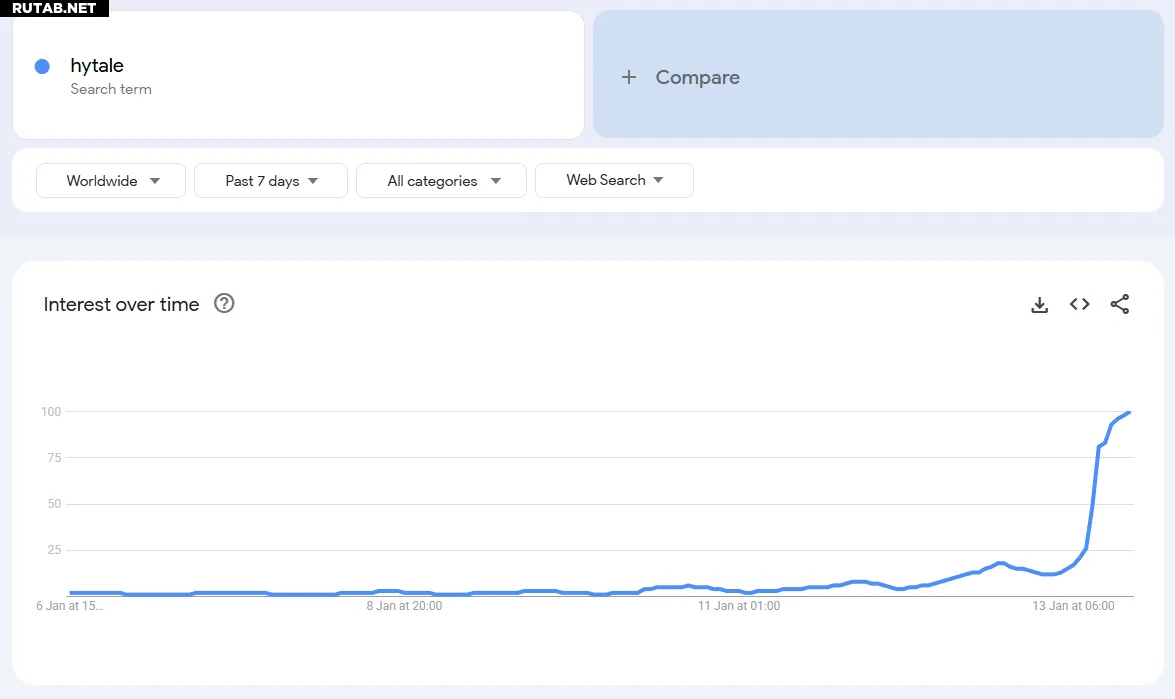Open the All categories dropdown
The height and width of the screenshot is (699, 1175).
441,181
